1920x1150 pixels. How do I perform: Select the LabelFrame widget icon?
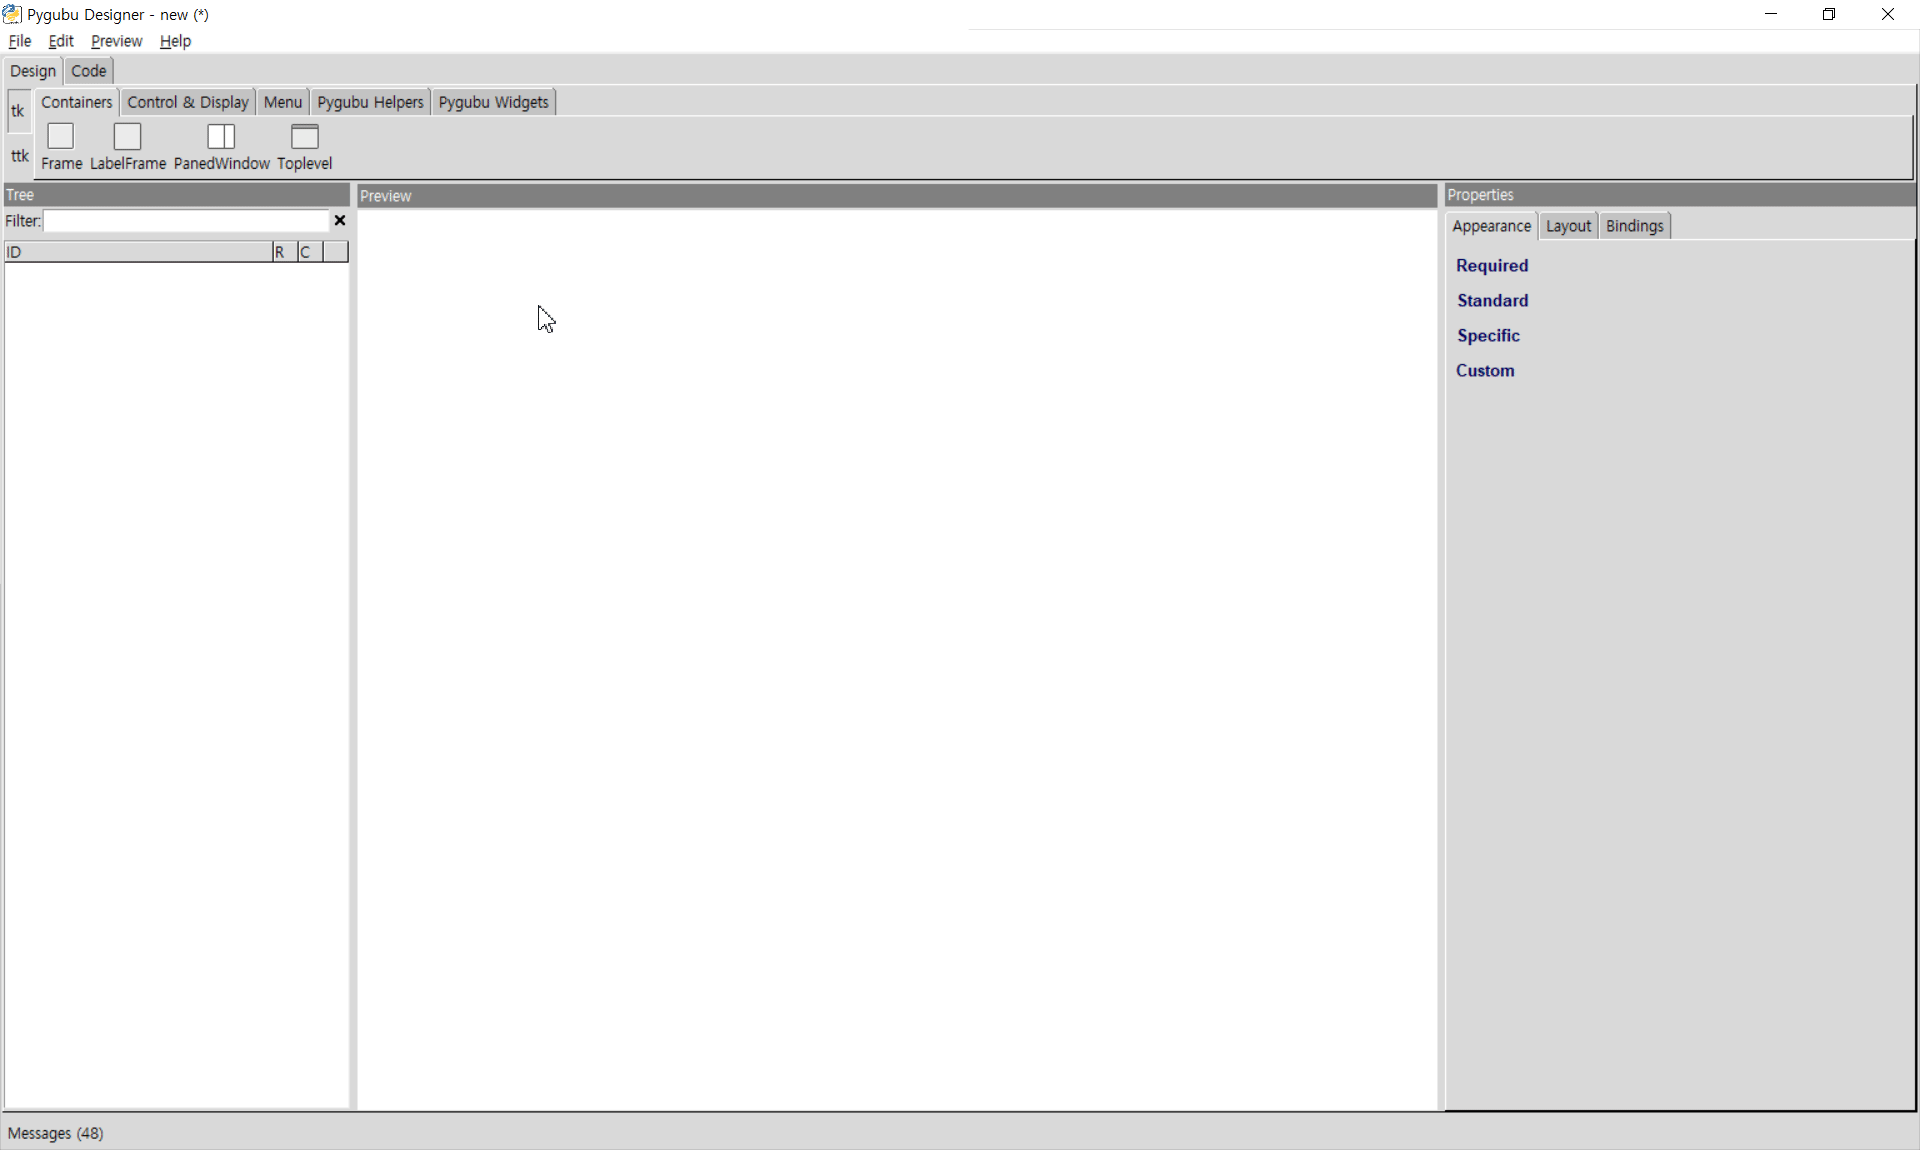[128, 146]
